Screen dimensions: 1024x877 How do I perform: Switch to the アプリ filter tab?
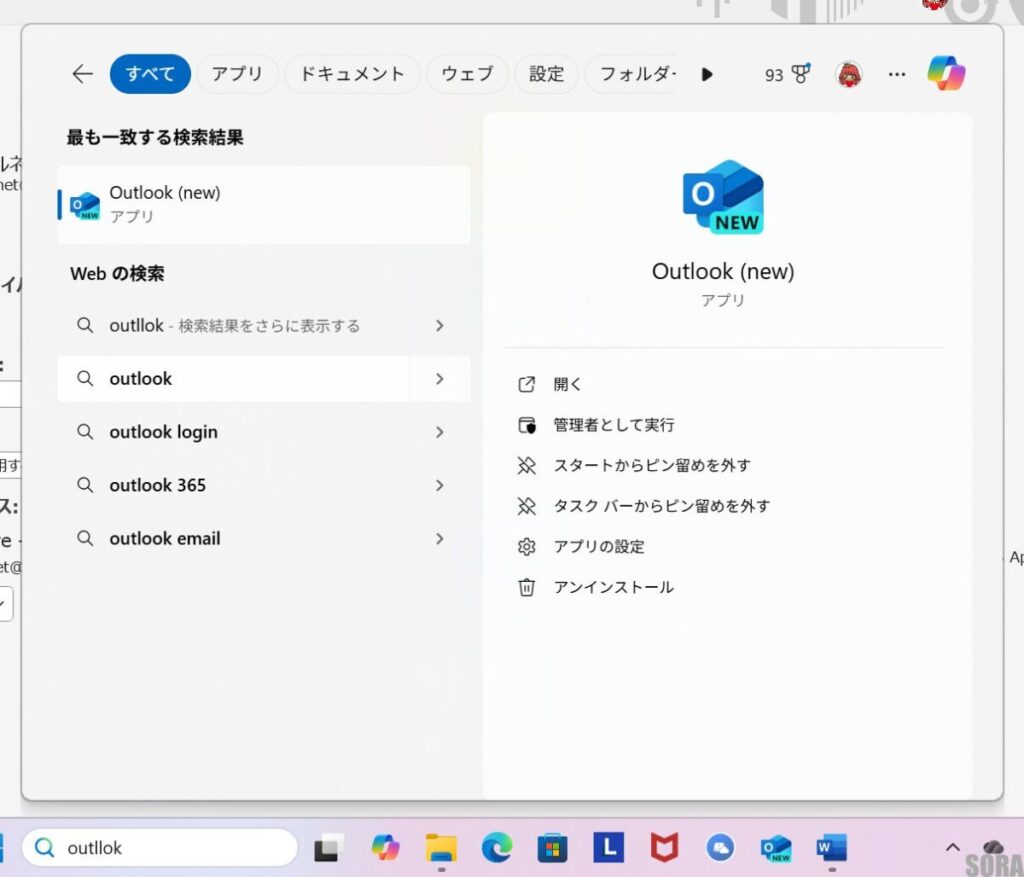[x=237, y=73]
